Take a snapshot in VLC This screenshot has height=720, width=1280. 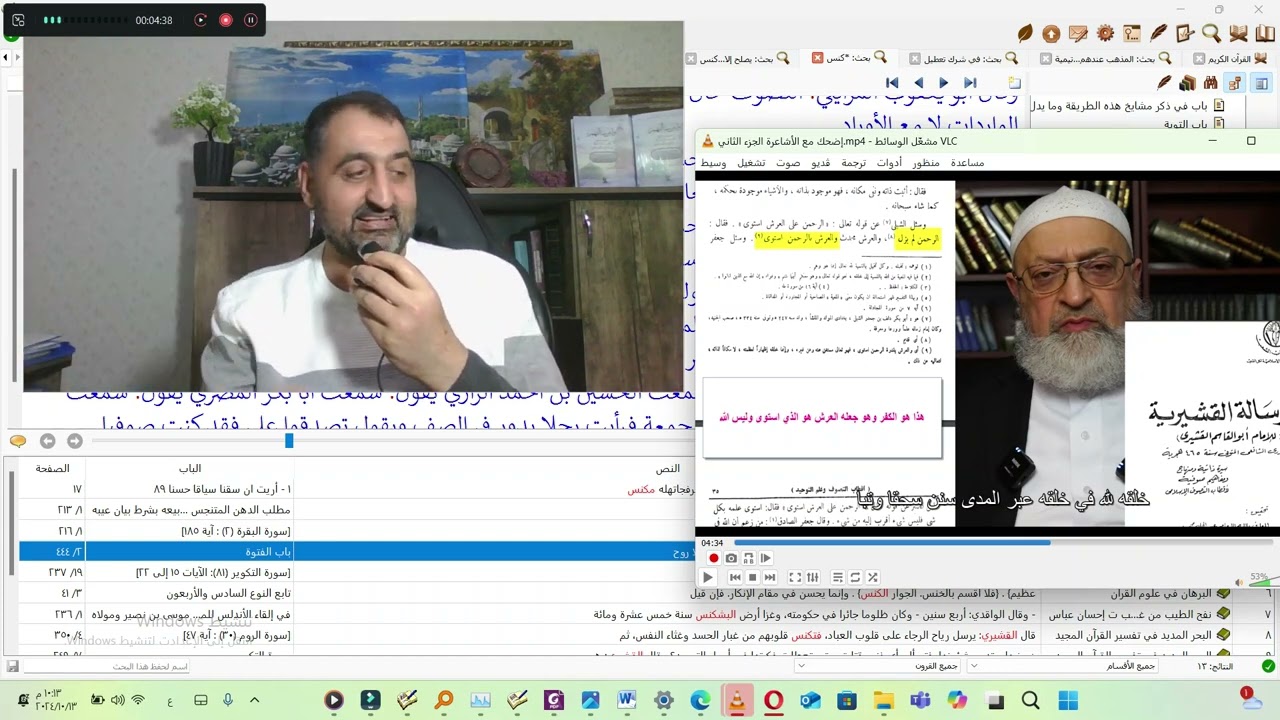(731, 558)
